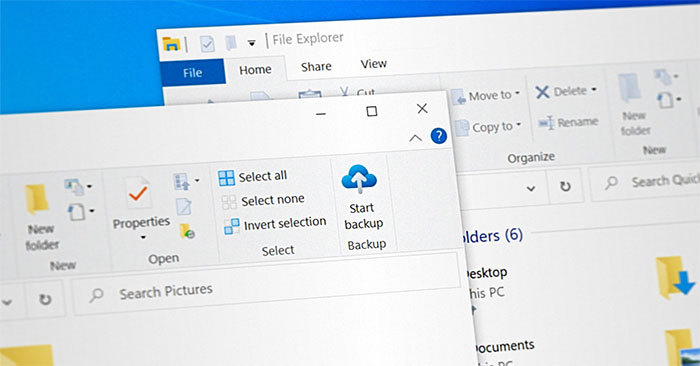
Task: Refresh the back File Explorer window
Action: click(x=566, y=186)
